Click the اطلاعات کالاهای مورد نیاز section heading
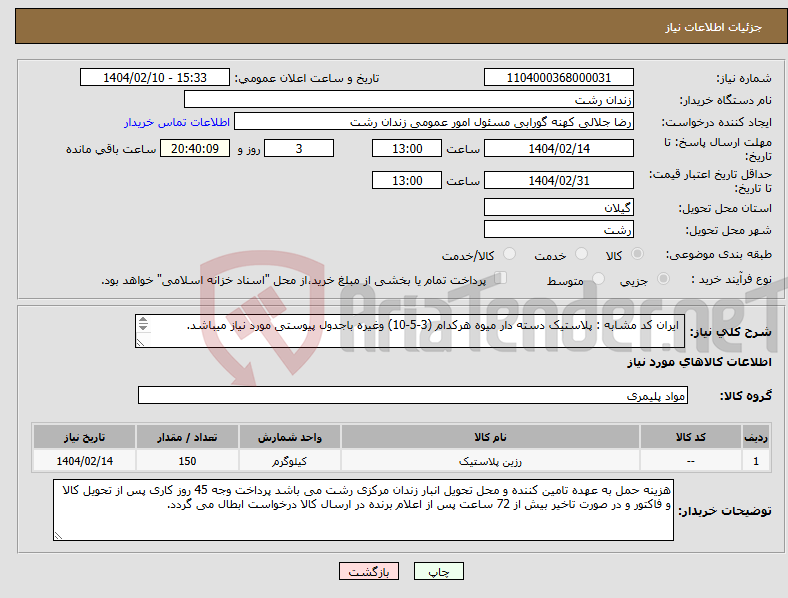788x598 pixels. point(699,362)
